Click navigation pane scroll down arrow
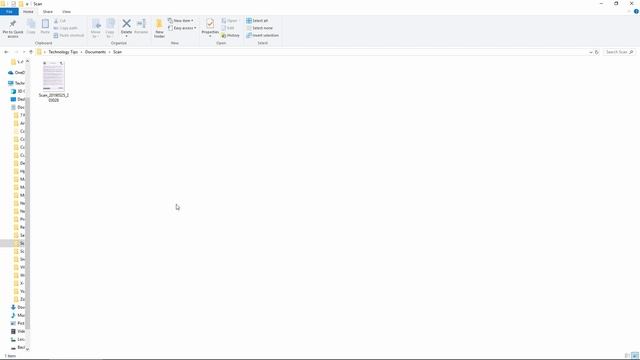This screenshot has width=640, height=360. pos(27,349)
